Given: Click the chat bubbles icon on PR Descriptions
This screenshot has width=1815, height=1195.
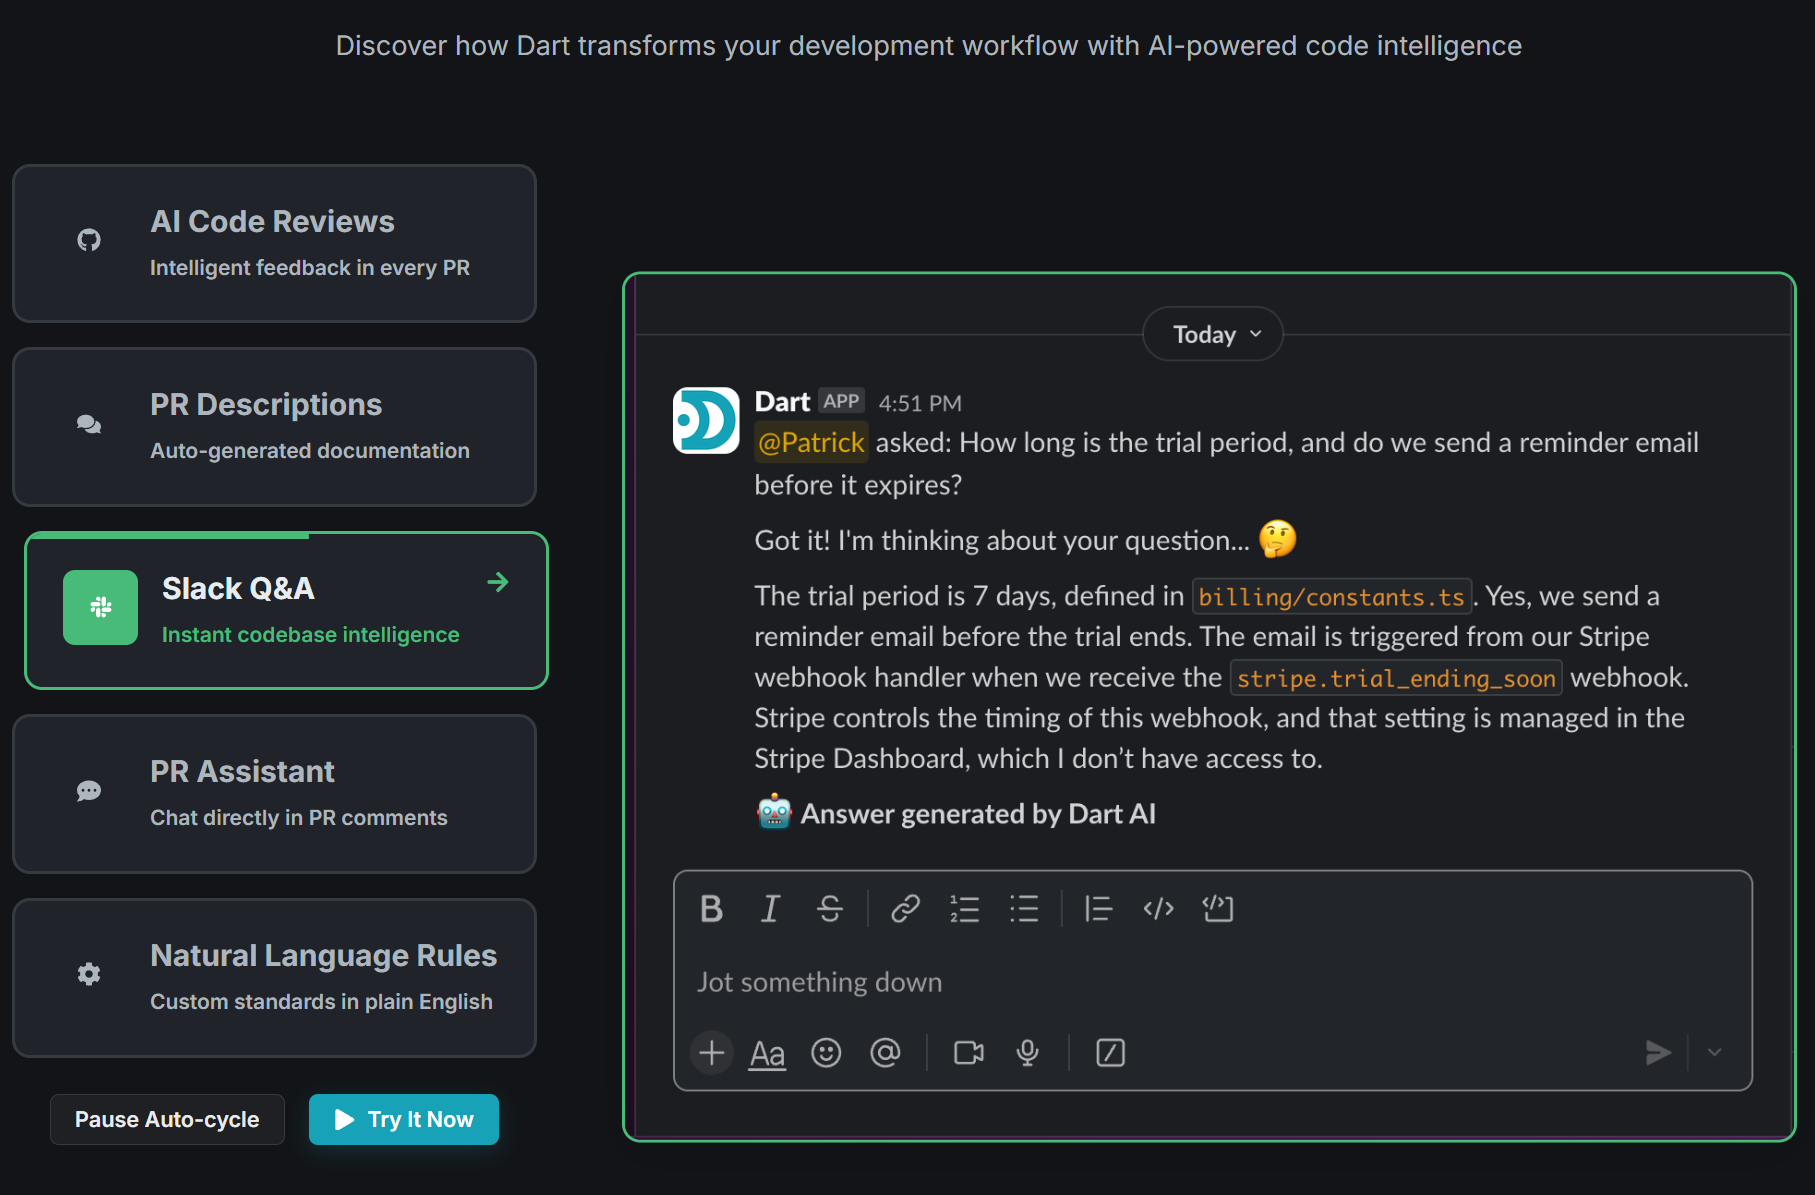Looking at the screenshot, I should (89, 424).
